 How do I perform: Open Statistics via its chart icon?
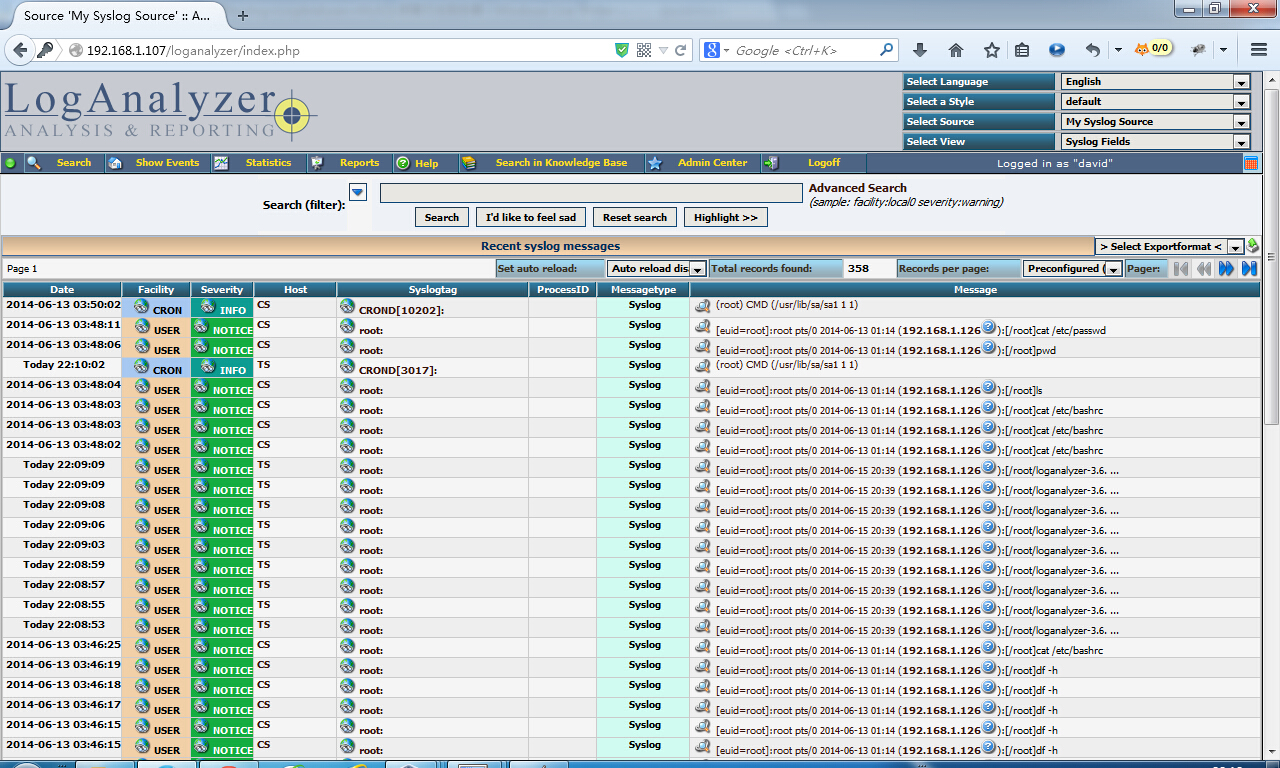tap(222, 162)
